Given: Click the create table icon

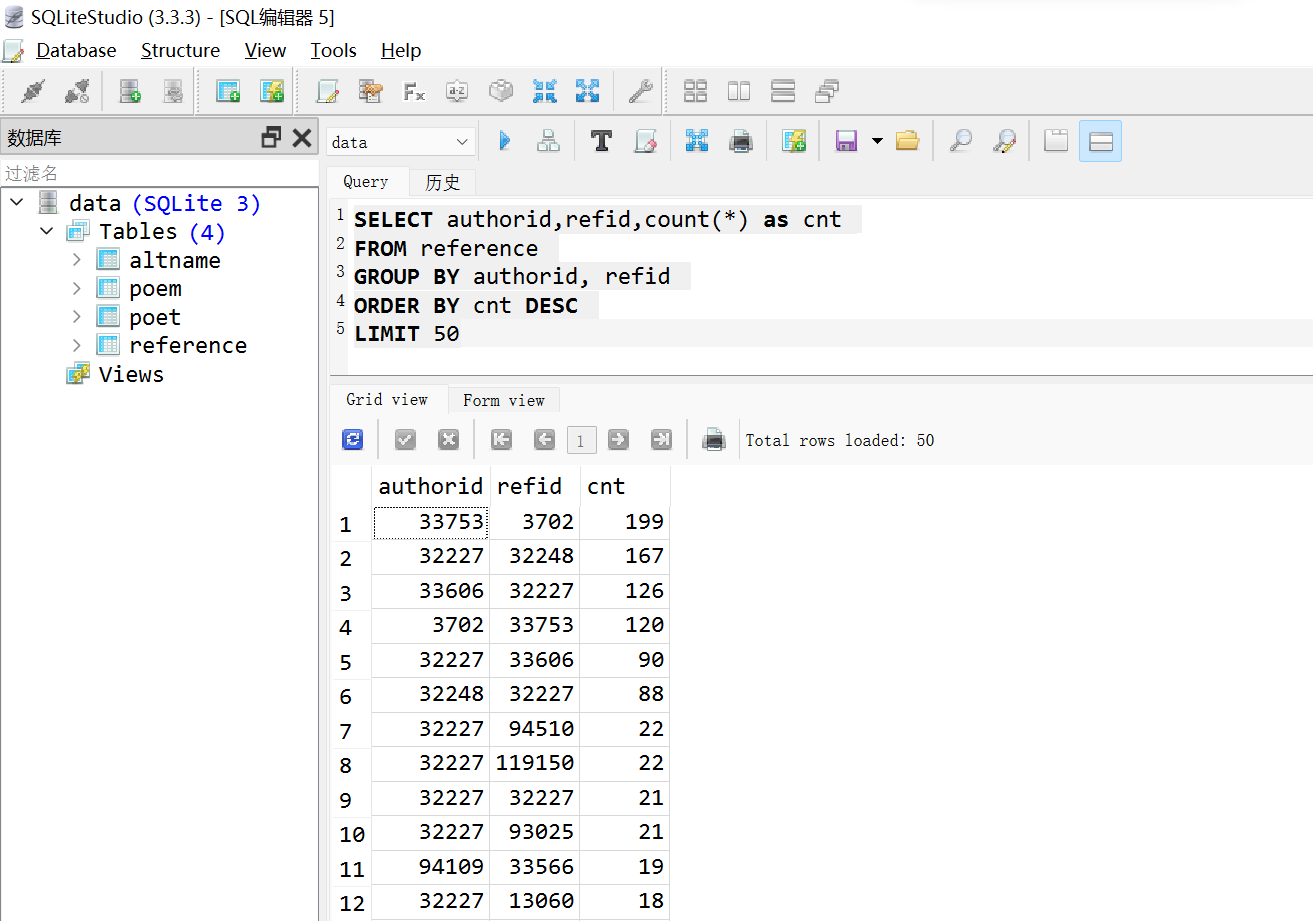Looking at the screenshot, I should (x=228, y=92).
